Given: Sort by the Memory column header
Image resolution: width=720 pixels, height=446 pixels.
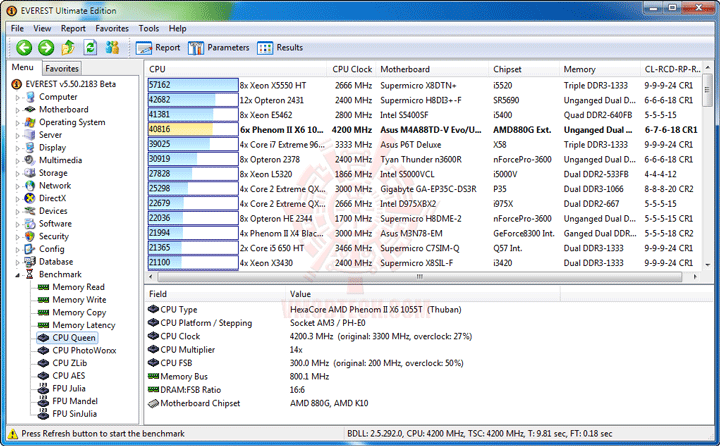Looking at the screenshot, I should [x=599, y=69].
